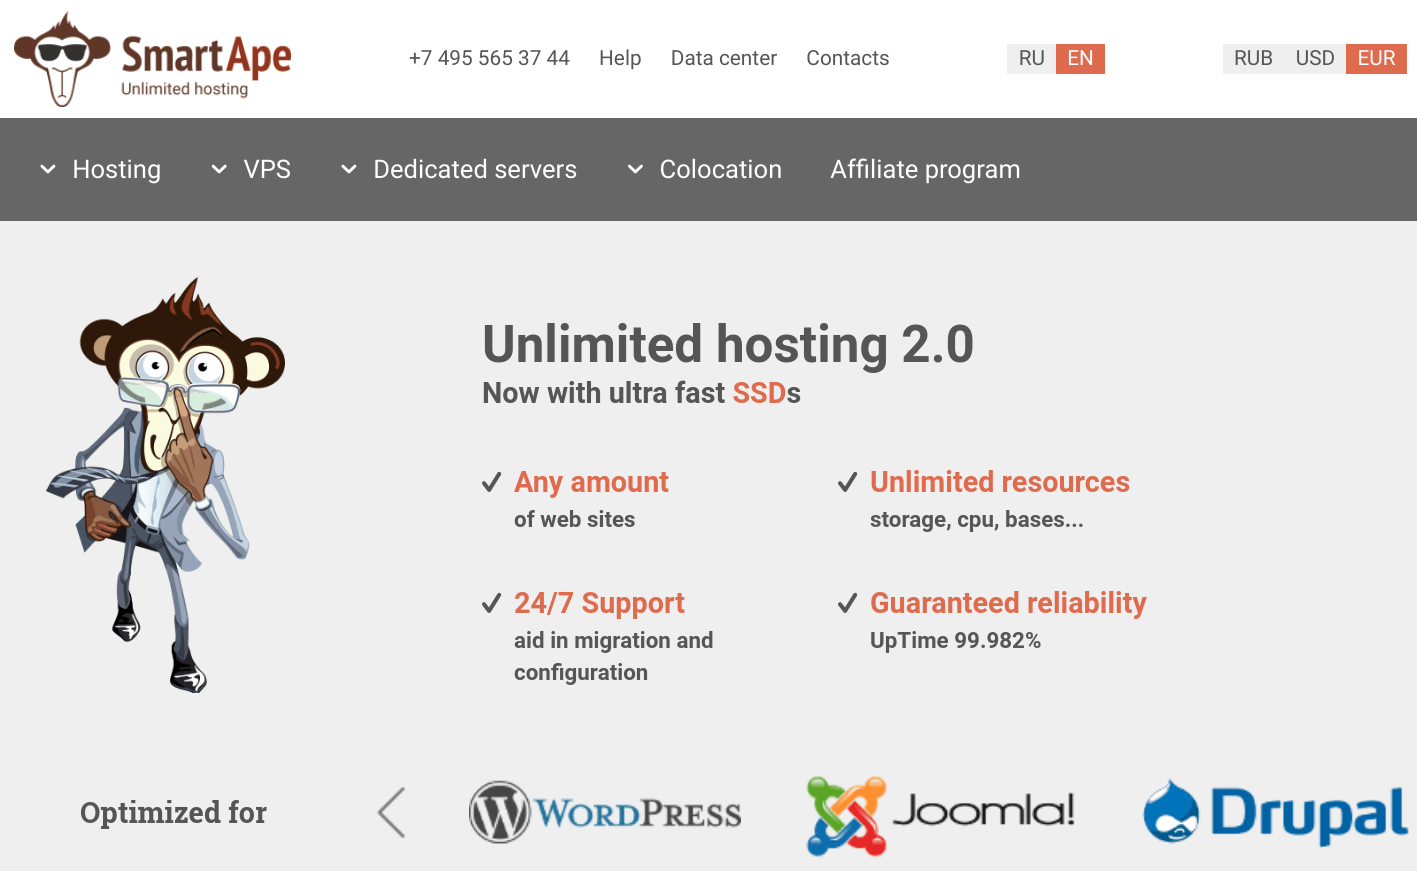Open the Colocation menu item
The image size is (1417, 871).
point(720,169)
